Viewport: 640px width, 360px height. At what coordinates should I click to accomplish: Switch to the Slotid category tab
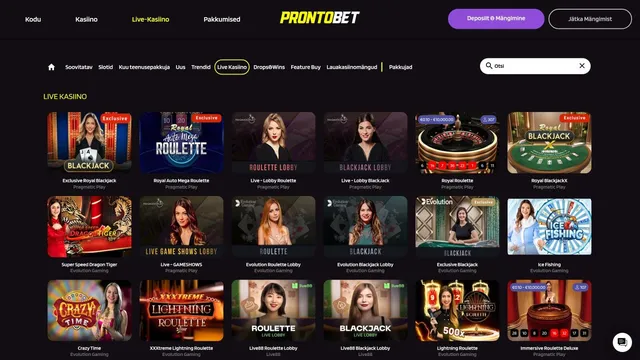tap(105, 67)
